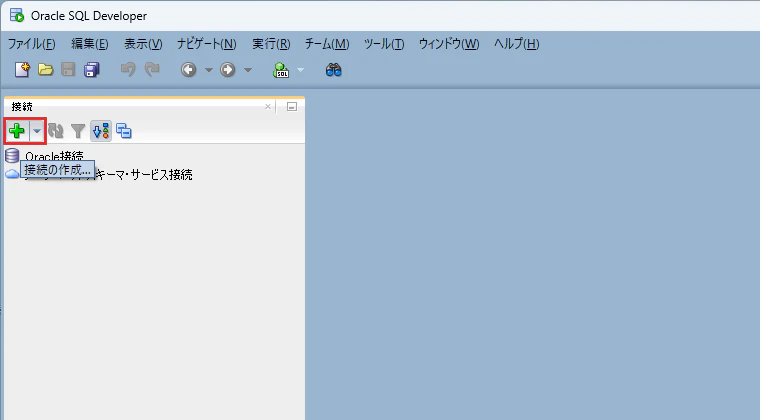Image resolution: width=760 pixels, height=420 pixels.
Task: Click the collapse all windows icon
Action: pyautogui.click(x=124, y=131)
